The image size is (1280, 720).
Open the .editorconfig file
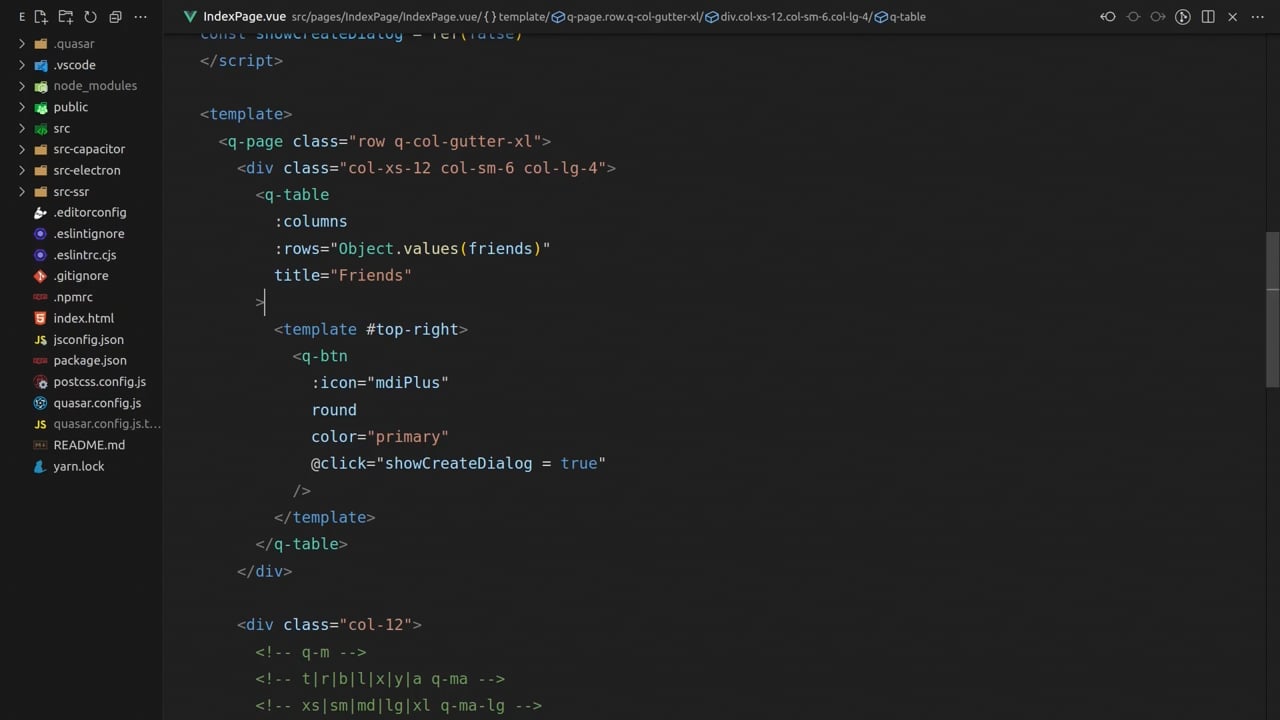coord(90,212)
